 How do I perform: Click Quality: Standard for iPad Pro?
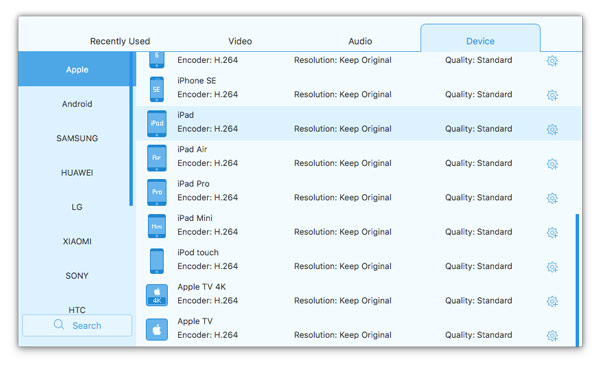coord(478,197)
